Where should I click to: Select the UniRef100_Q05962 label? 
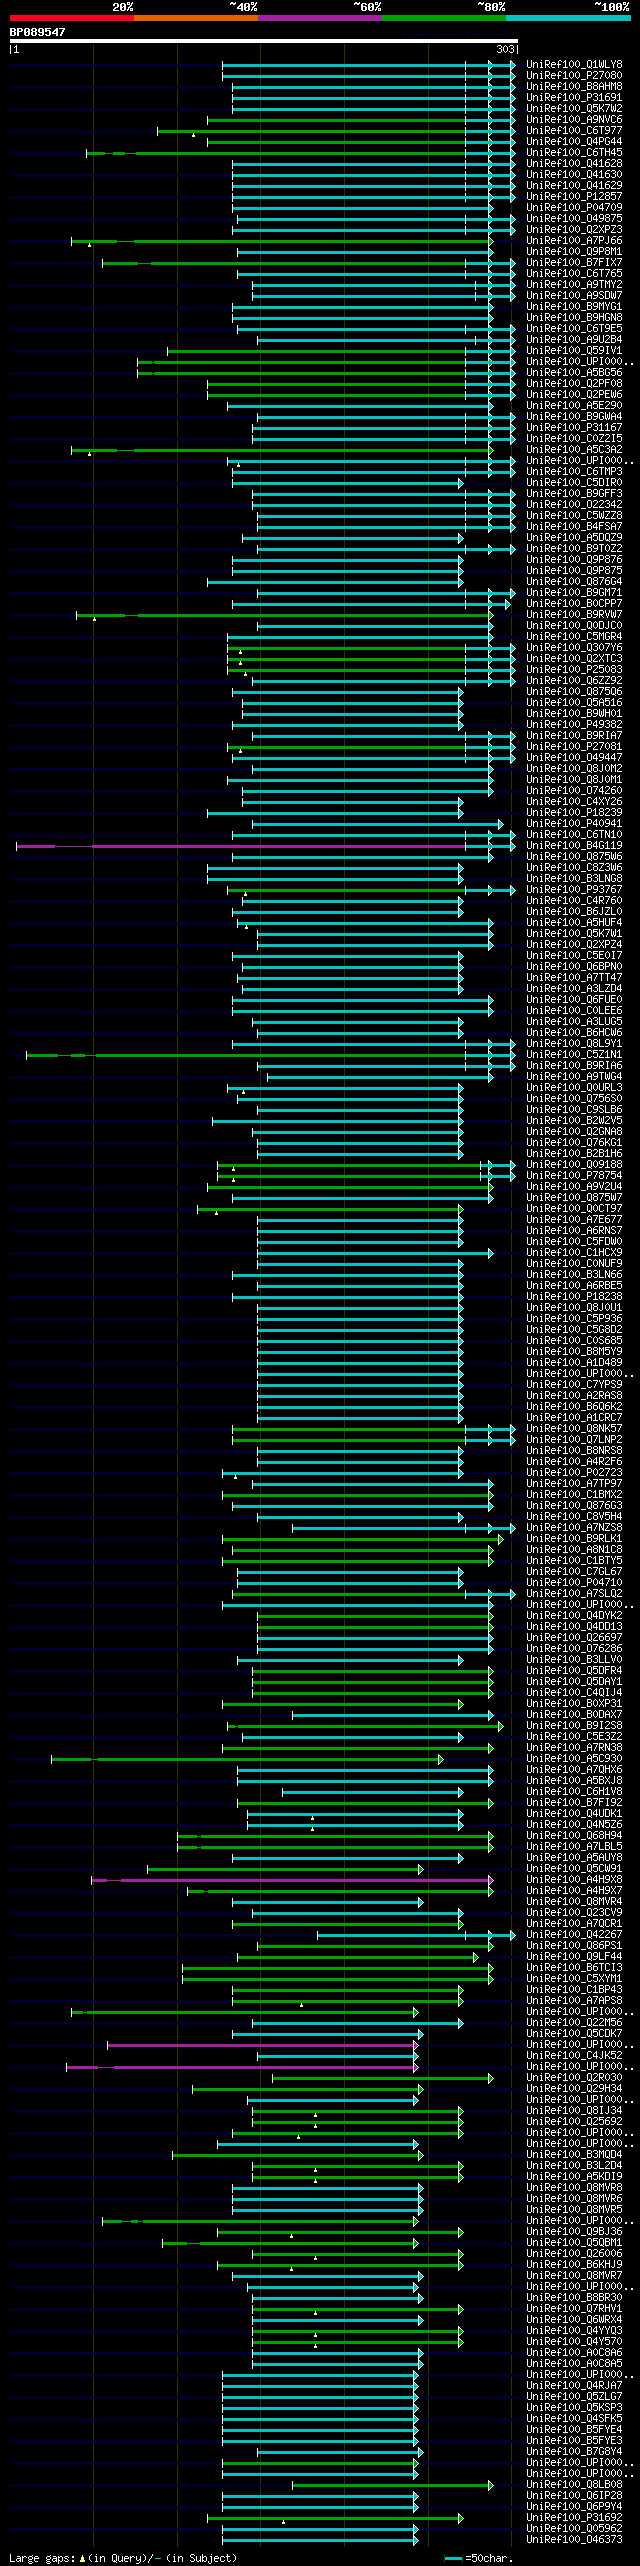tap(574, 2528)
